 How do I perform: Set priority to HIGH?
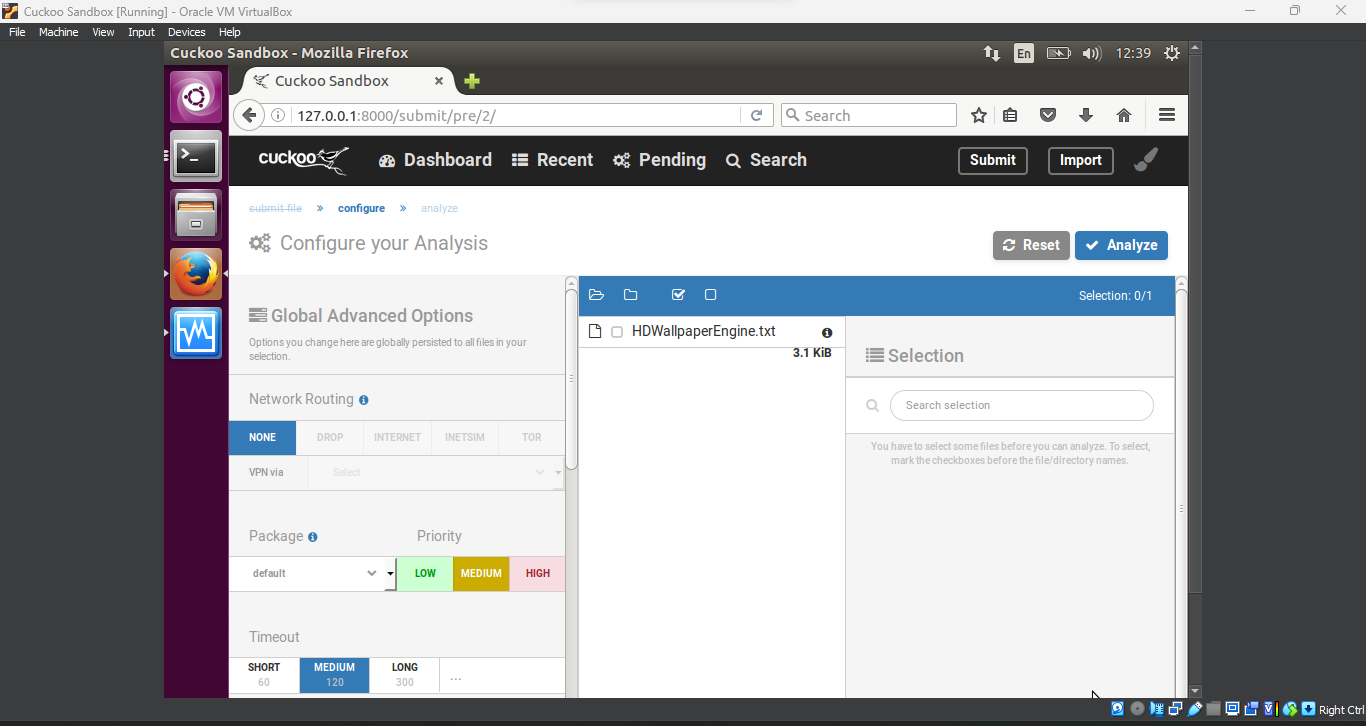click(537, 573)
